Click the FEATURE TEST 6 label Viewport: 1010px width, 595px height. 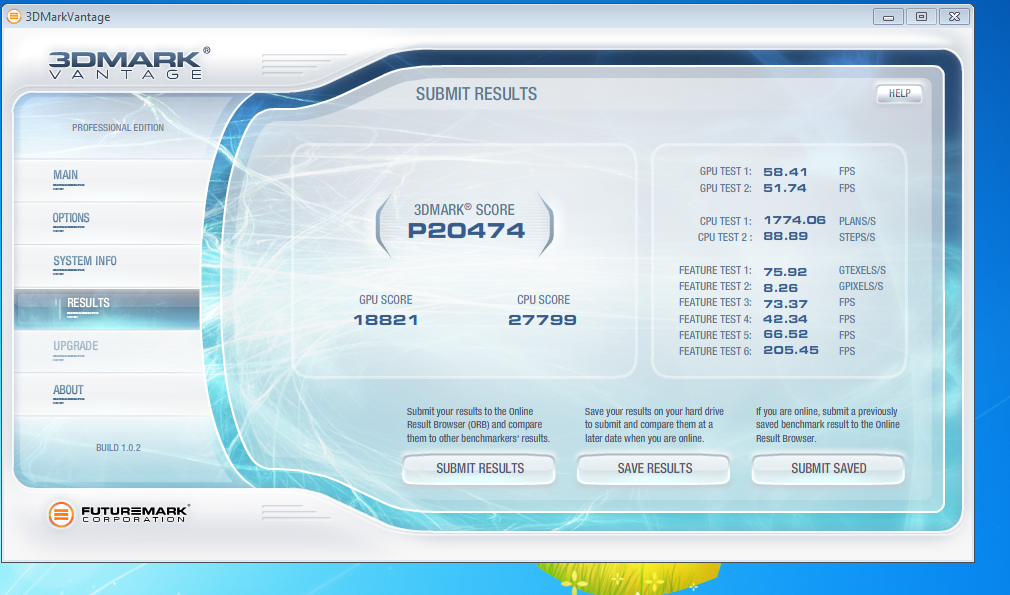point(715,351)
